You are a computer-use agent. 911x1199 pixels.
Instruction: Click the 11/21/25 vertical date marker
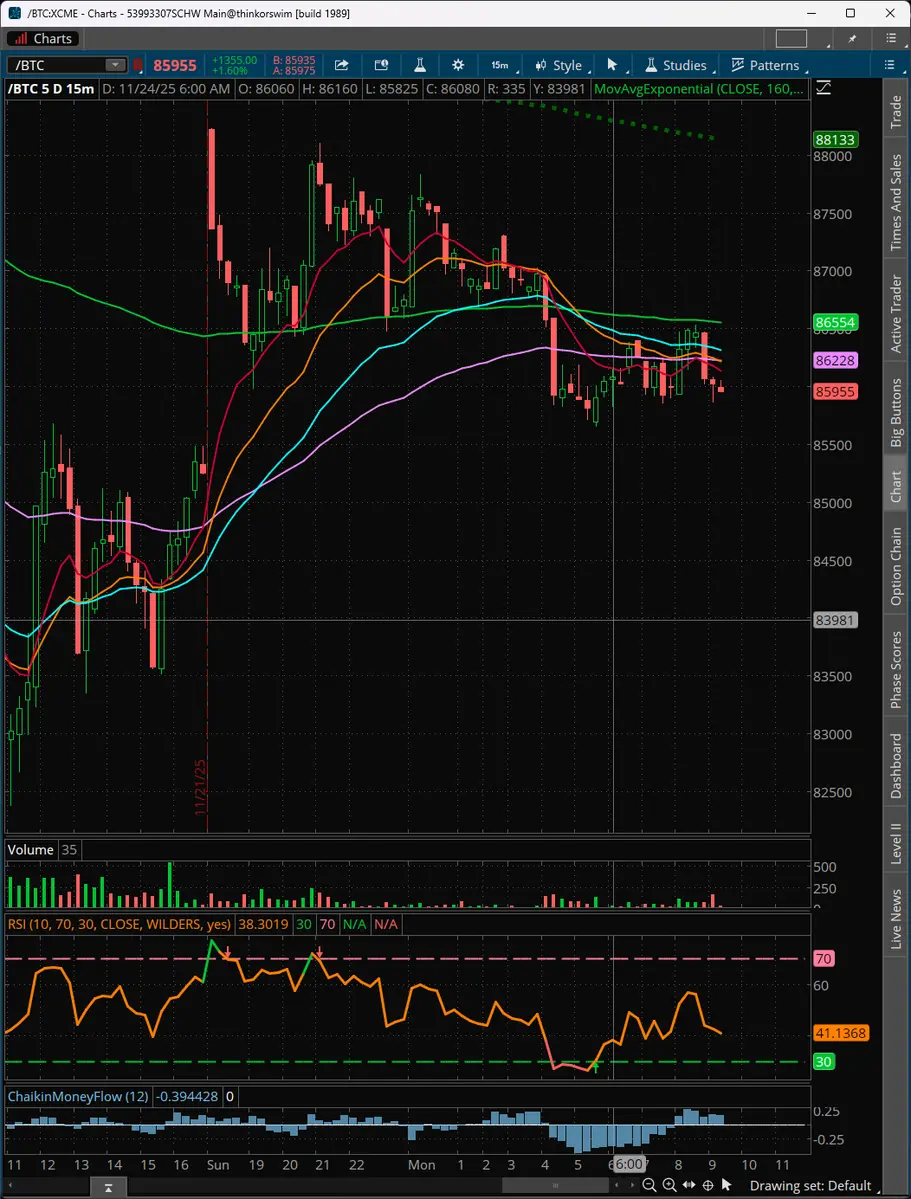tap(201, 787)
